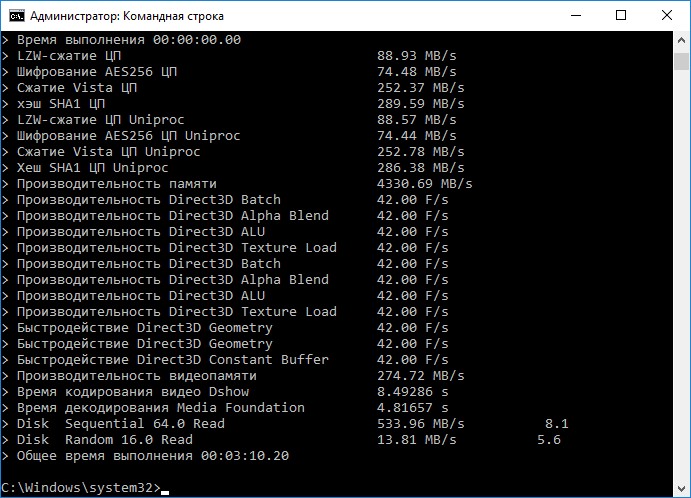The image size is (691, 498).
Task: Close the Command Prompt window
Action: point(667,15)
